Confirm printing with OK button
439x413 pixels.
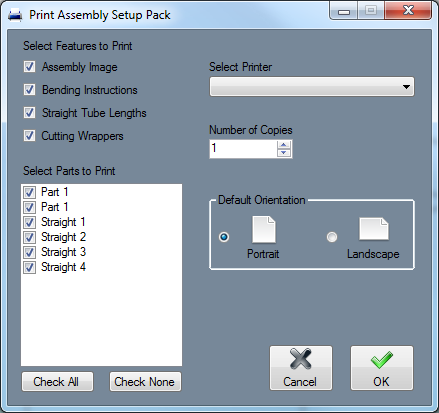pos(382,368)
